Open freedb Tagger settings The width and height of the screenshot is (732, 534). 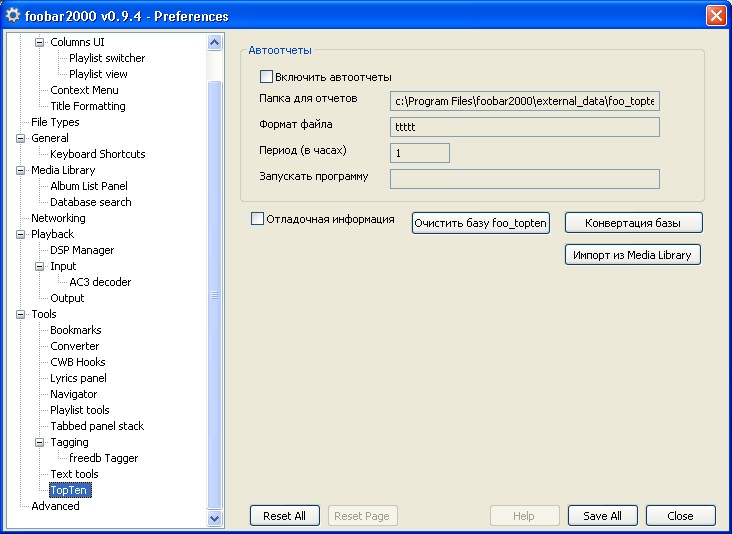coord(103,458)
